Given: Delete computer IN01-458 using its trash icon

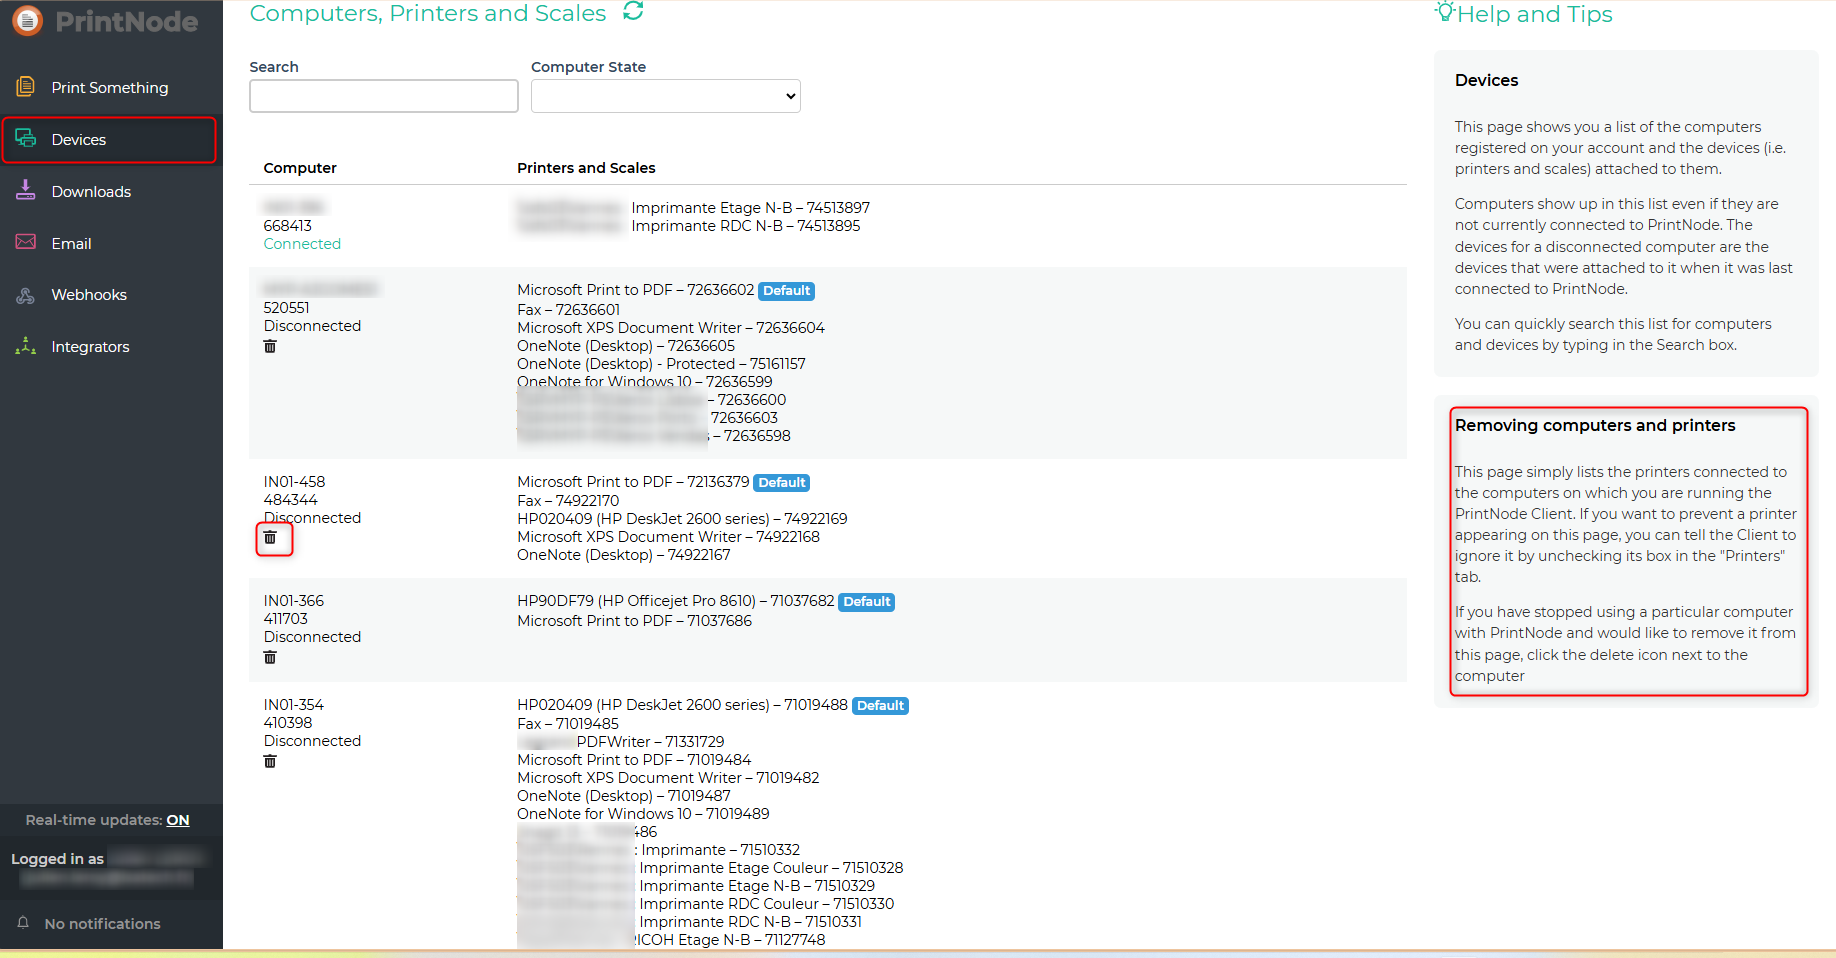Looking at the screenshot, I should 270,538.
